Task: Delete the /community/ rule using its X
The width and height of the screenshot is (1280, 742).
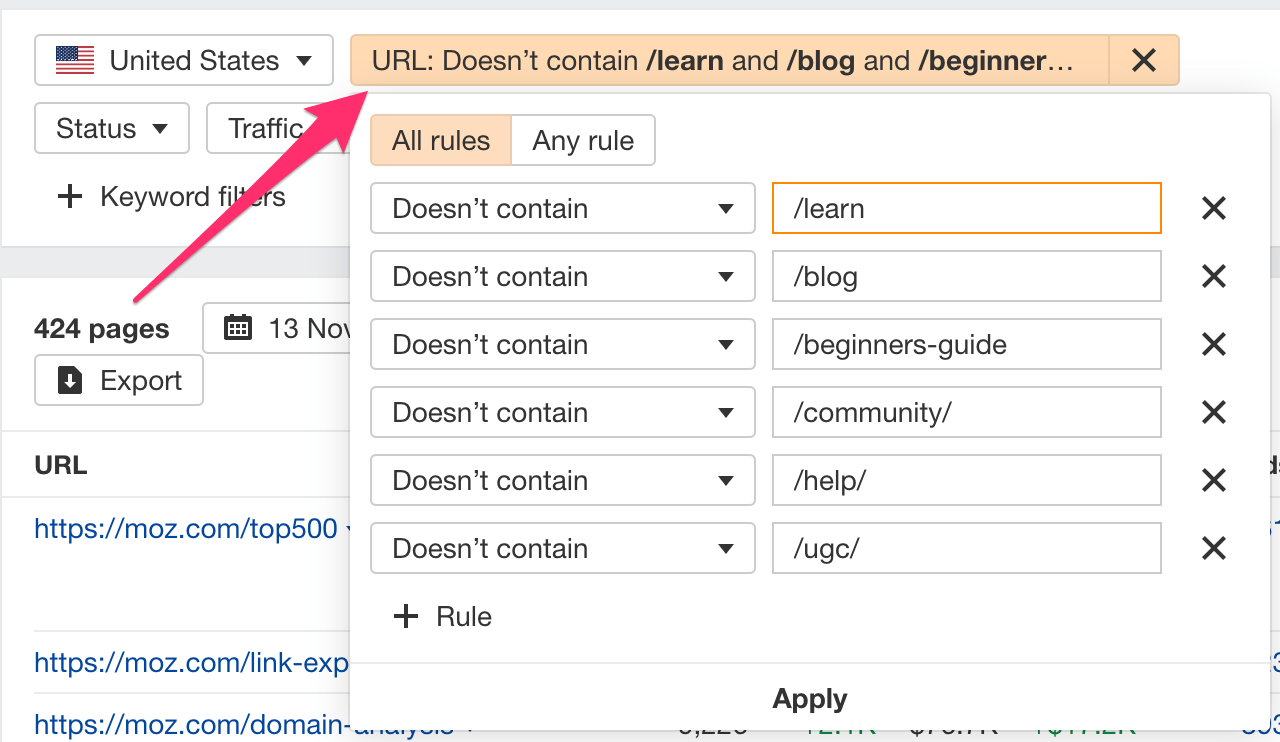Action: click(x=1213, y=412)
